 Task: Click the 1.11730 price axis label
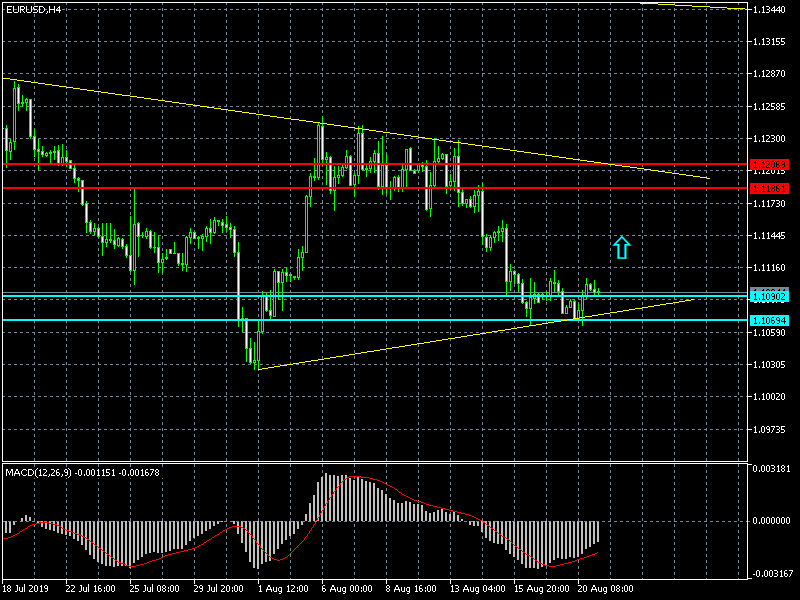click(769, 204)
